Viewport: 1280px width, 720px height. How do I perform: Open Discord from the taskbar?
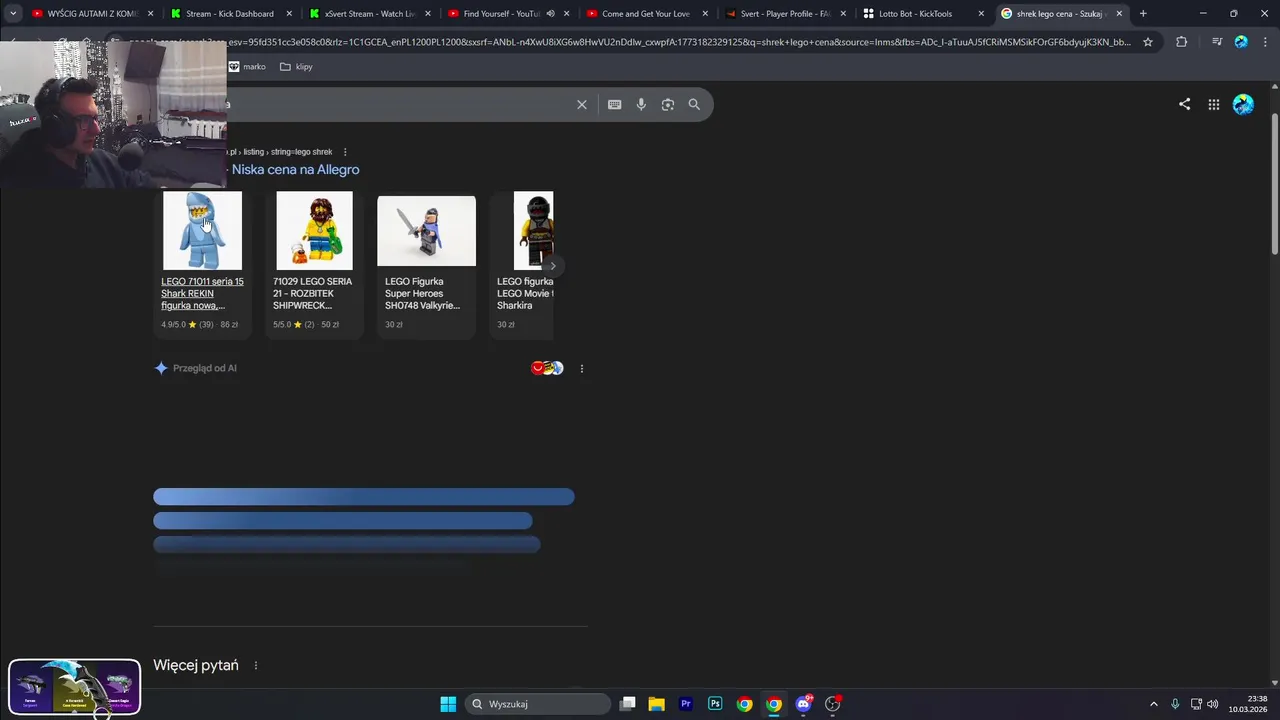[x=803, y=704]
